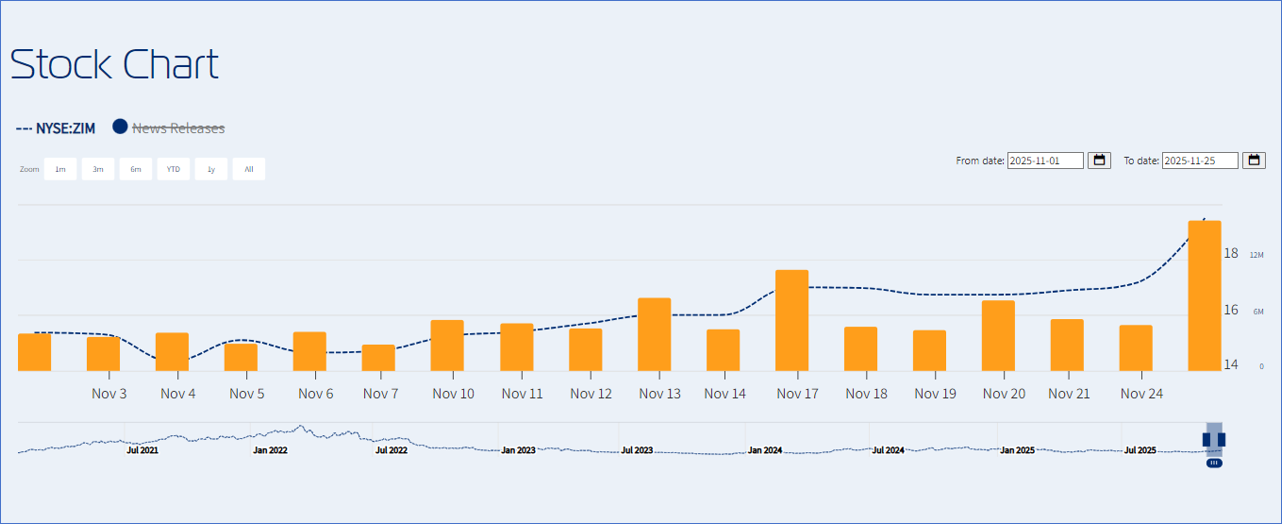
Task: Set zoom to 1m
Action: (60, 169)
